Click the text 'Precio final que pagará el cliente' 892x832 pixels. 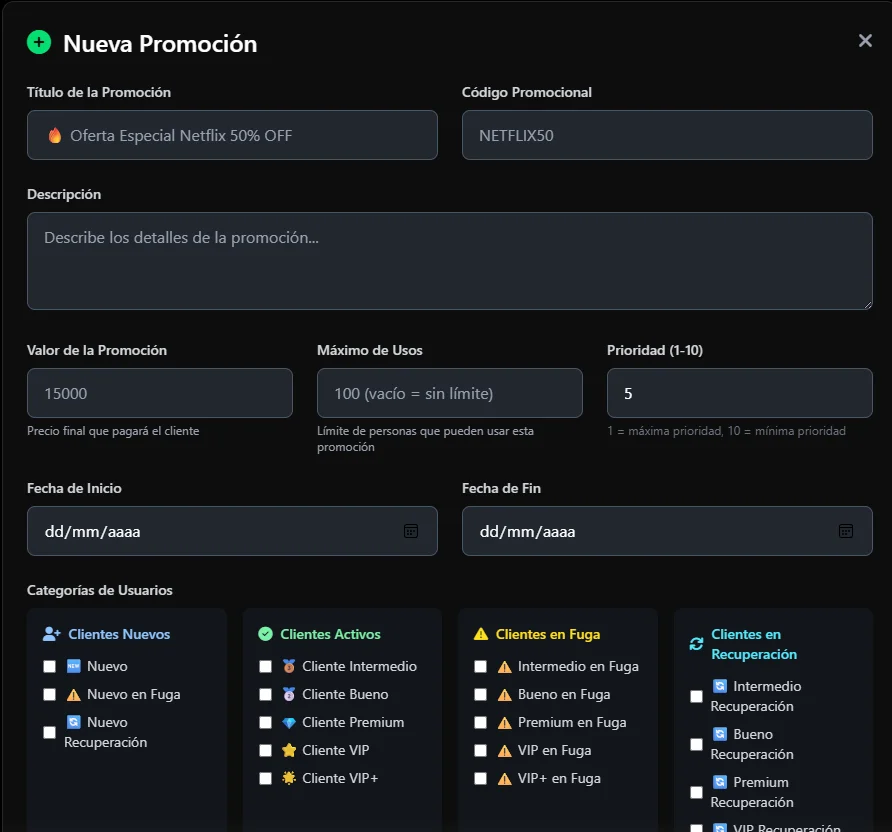(x=113, y=431)
